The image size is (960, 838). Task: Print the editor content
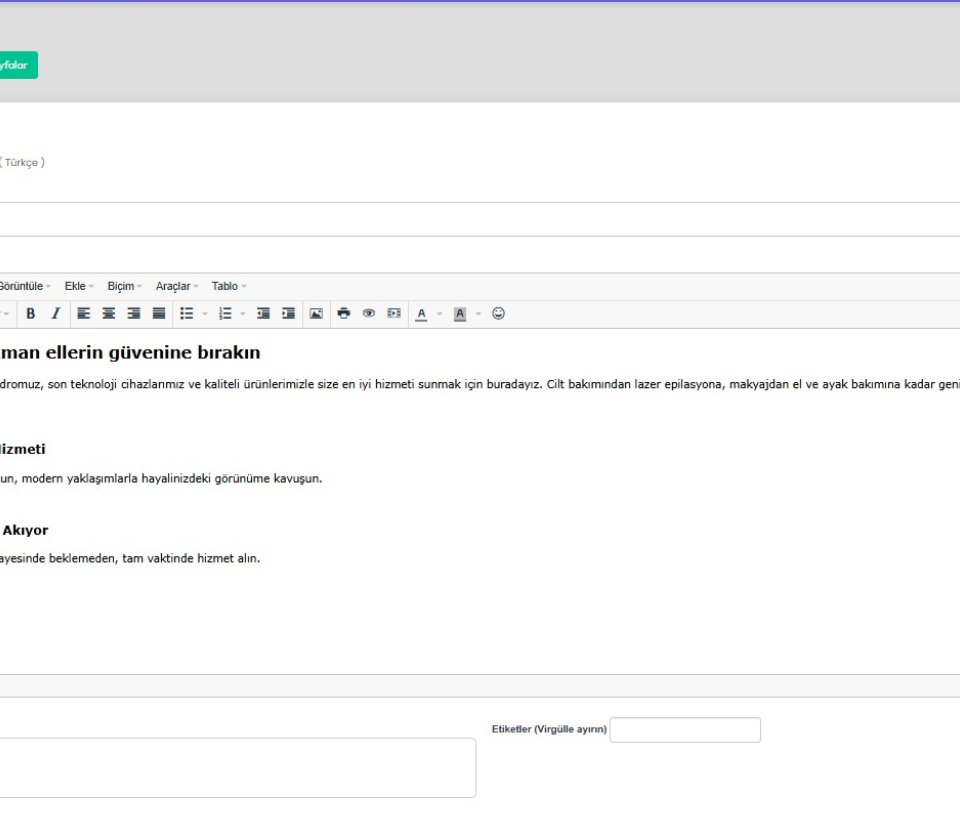344,314
